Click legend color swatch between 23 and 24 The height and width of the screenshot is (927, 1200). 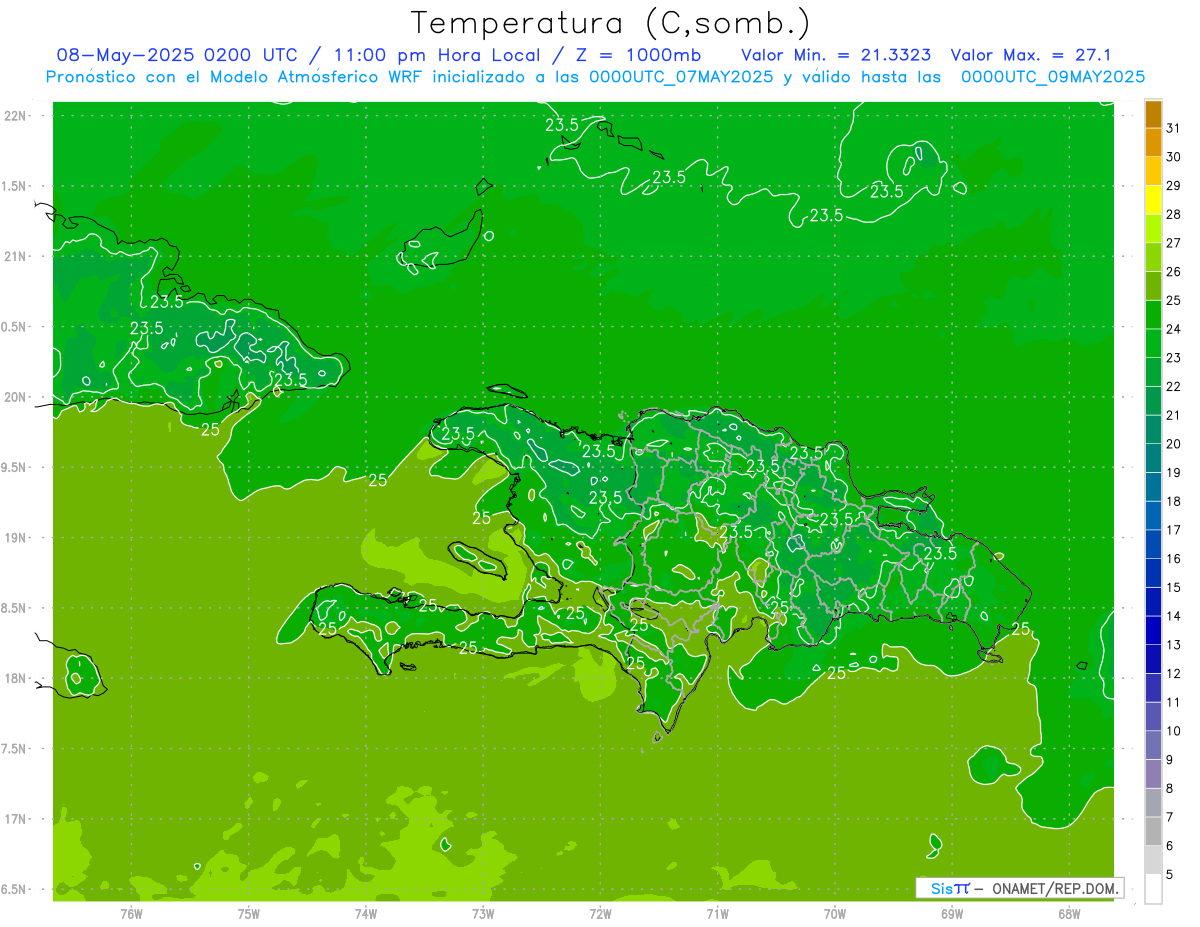click(x=1153, y=343)
